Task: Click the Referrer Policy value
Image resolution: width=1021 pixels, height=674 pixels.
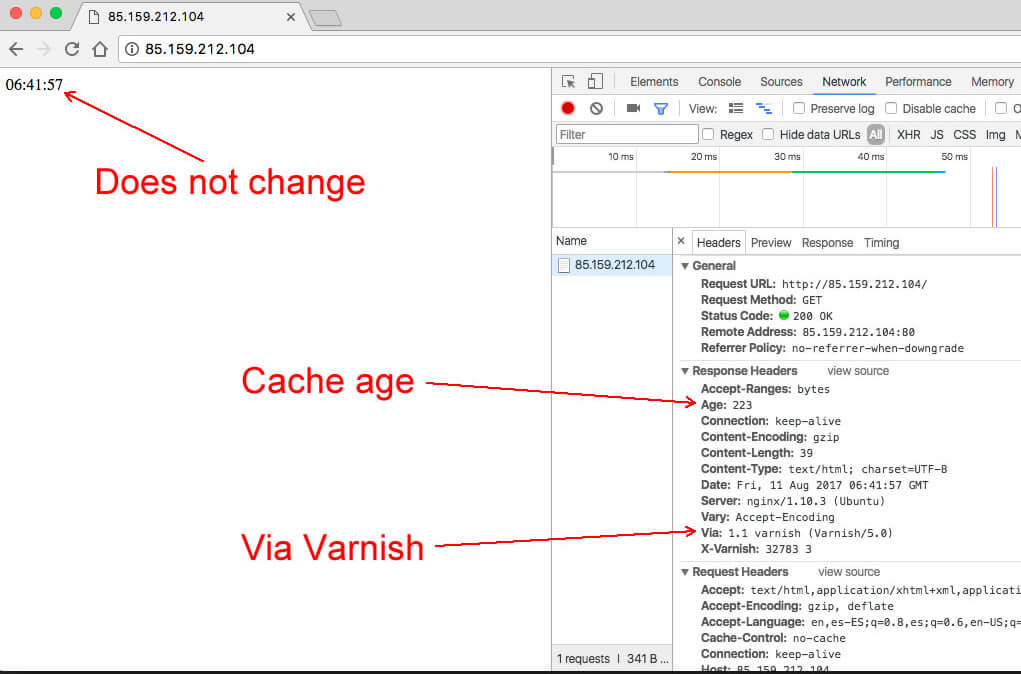Action: click(878, 348)
